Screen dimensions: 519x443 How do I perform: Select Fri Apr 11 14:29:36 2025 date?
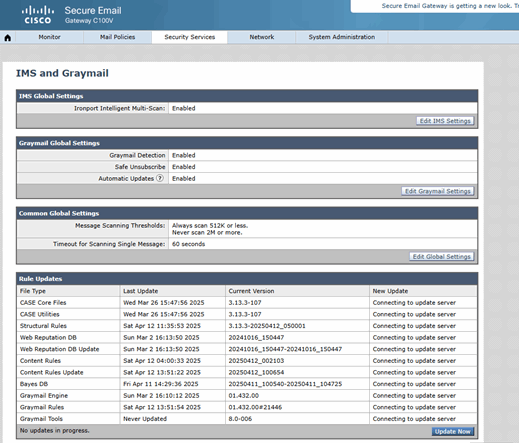click(x=161, y=384)
